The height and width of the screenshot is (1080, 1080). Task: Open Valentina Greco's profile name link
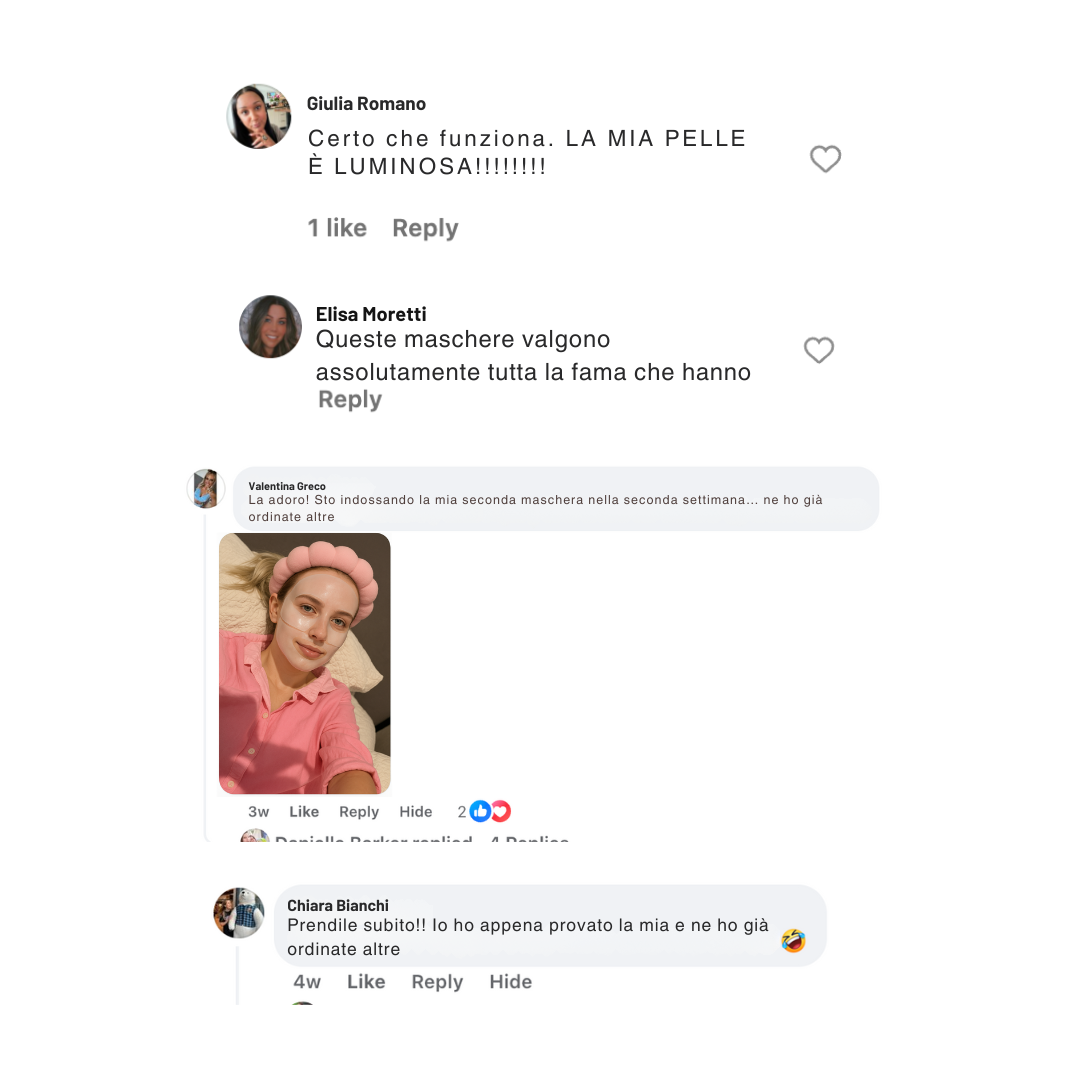[x=287, y=486]
